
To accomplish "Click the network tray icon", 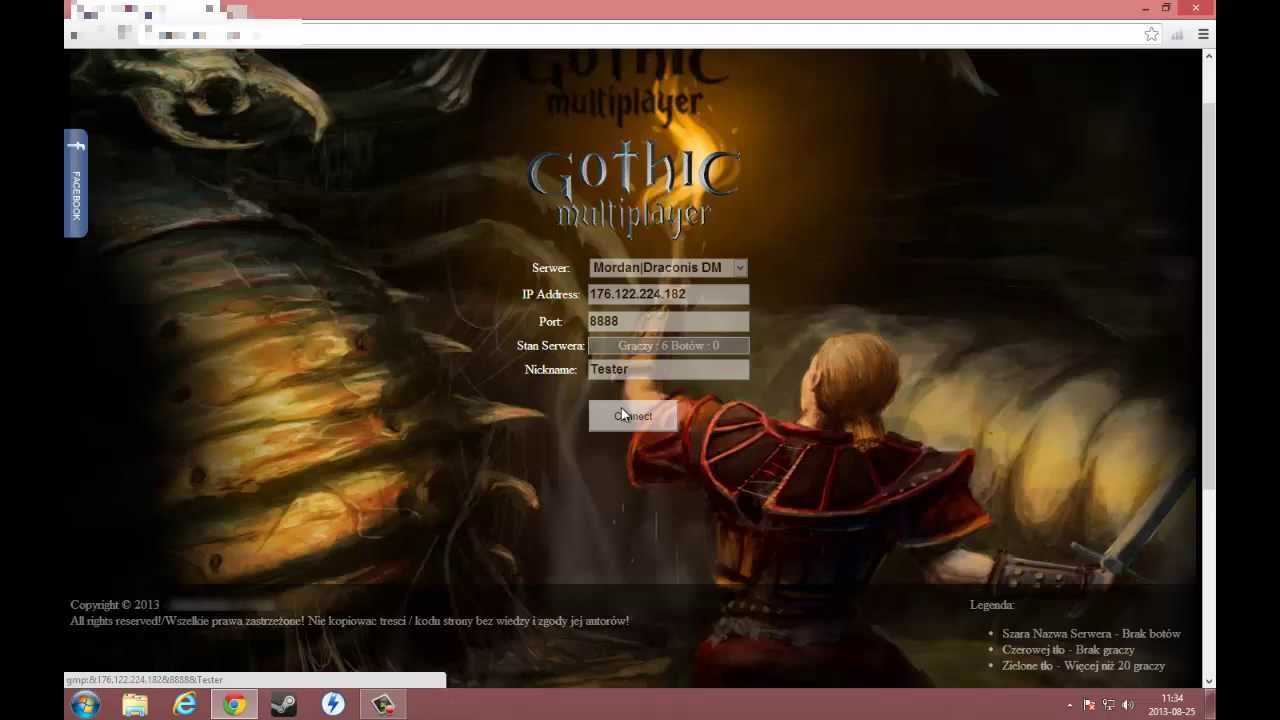I will [1108, 705].
